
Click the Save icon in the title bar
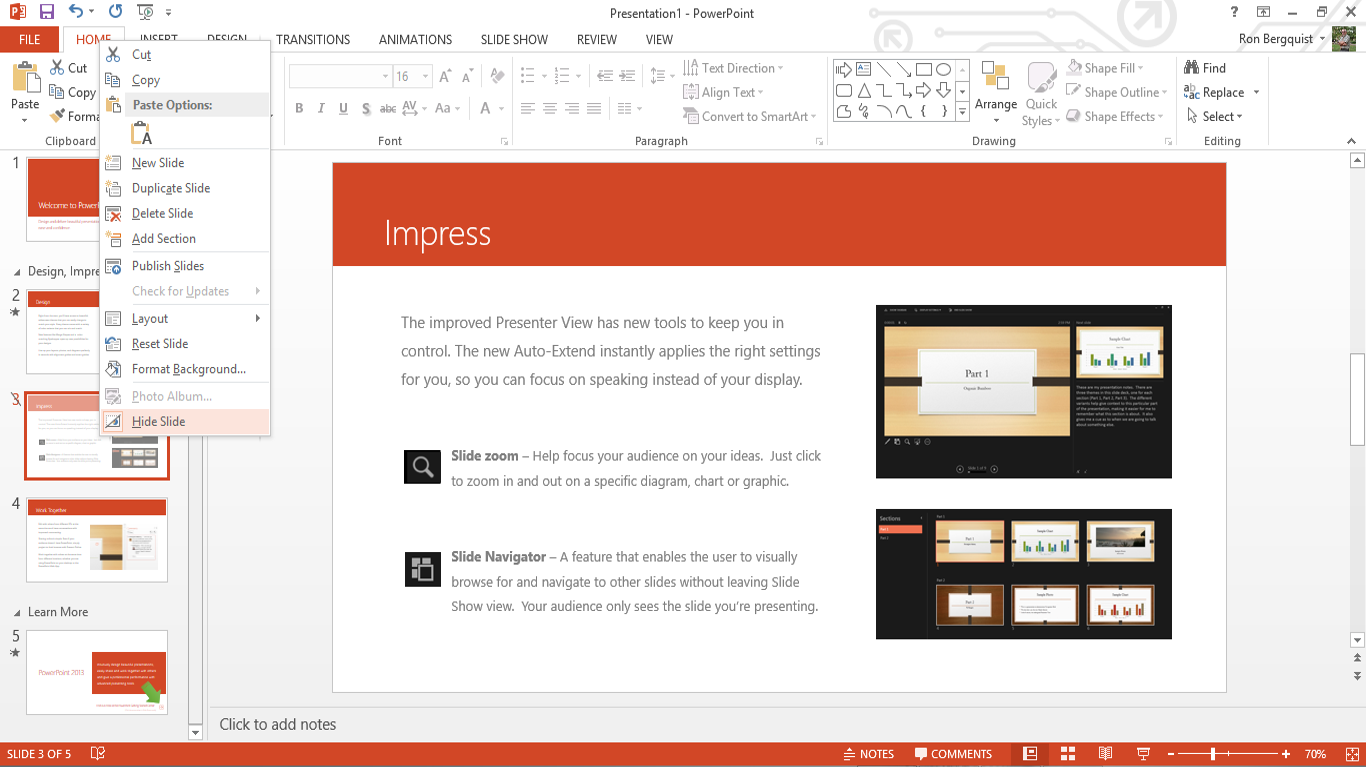tap(47, 12)
